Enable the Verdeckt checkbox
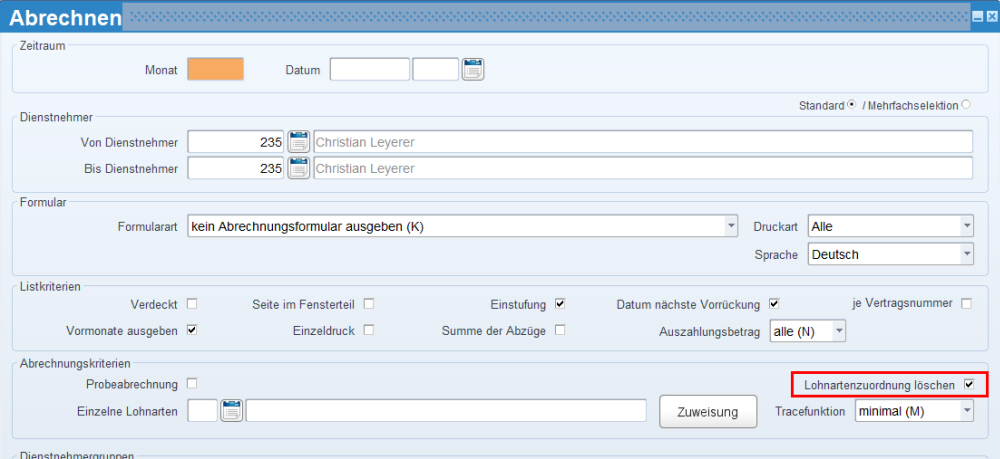 [x=192, y=304]
